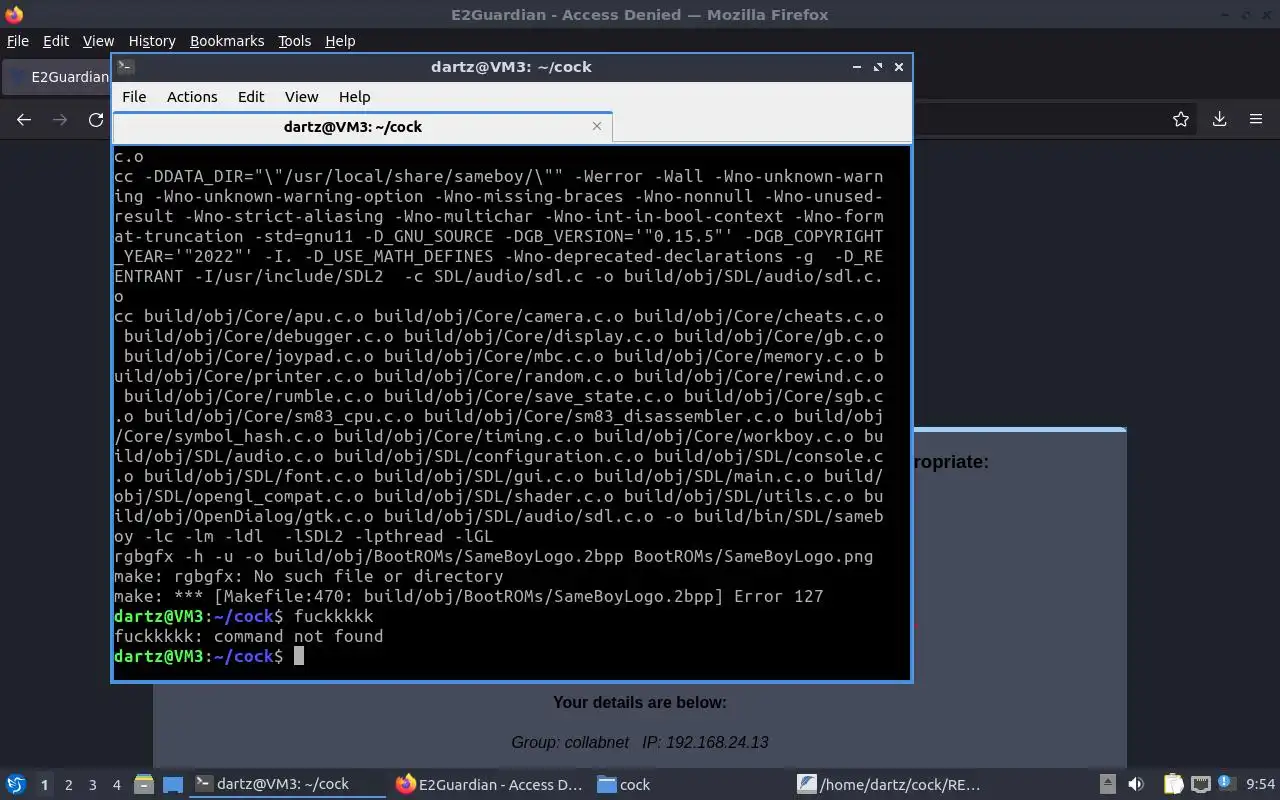This screenshot has width=1280, height=800.
Task: Click the notification tray icon beside clock
Action: click(1228, 785)
